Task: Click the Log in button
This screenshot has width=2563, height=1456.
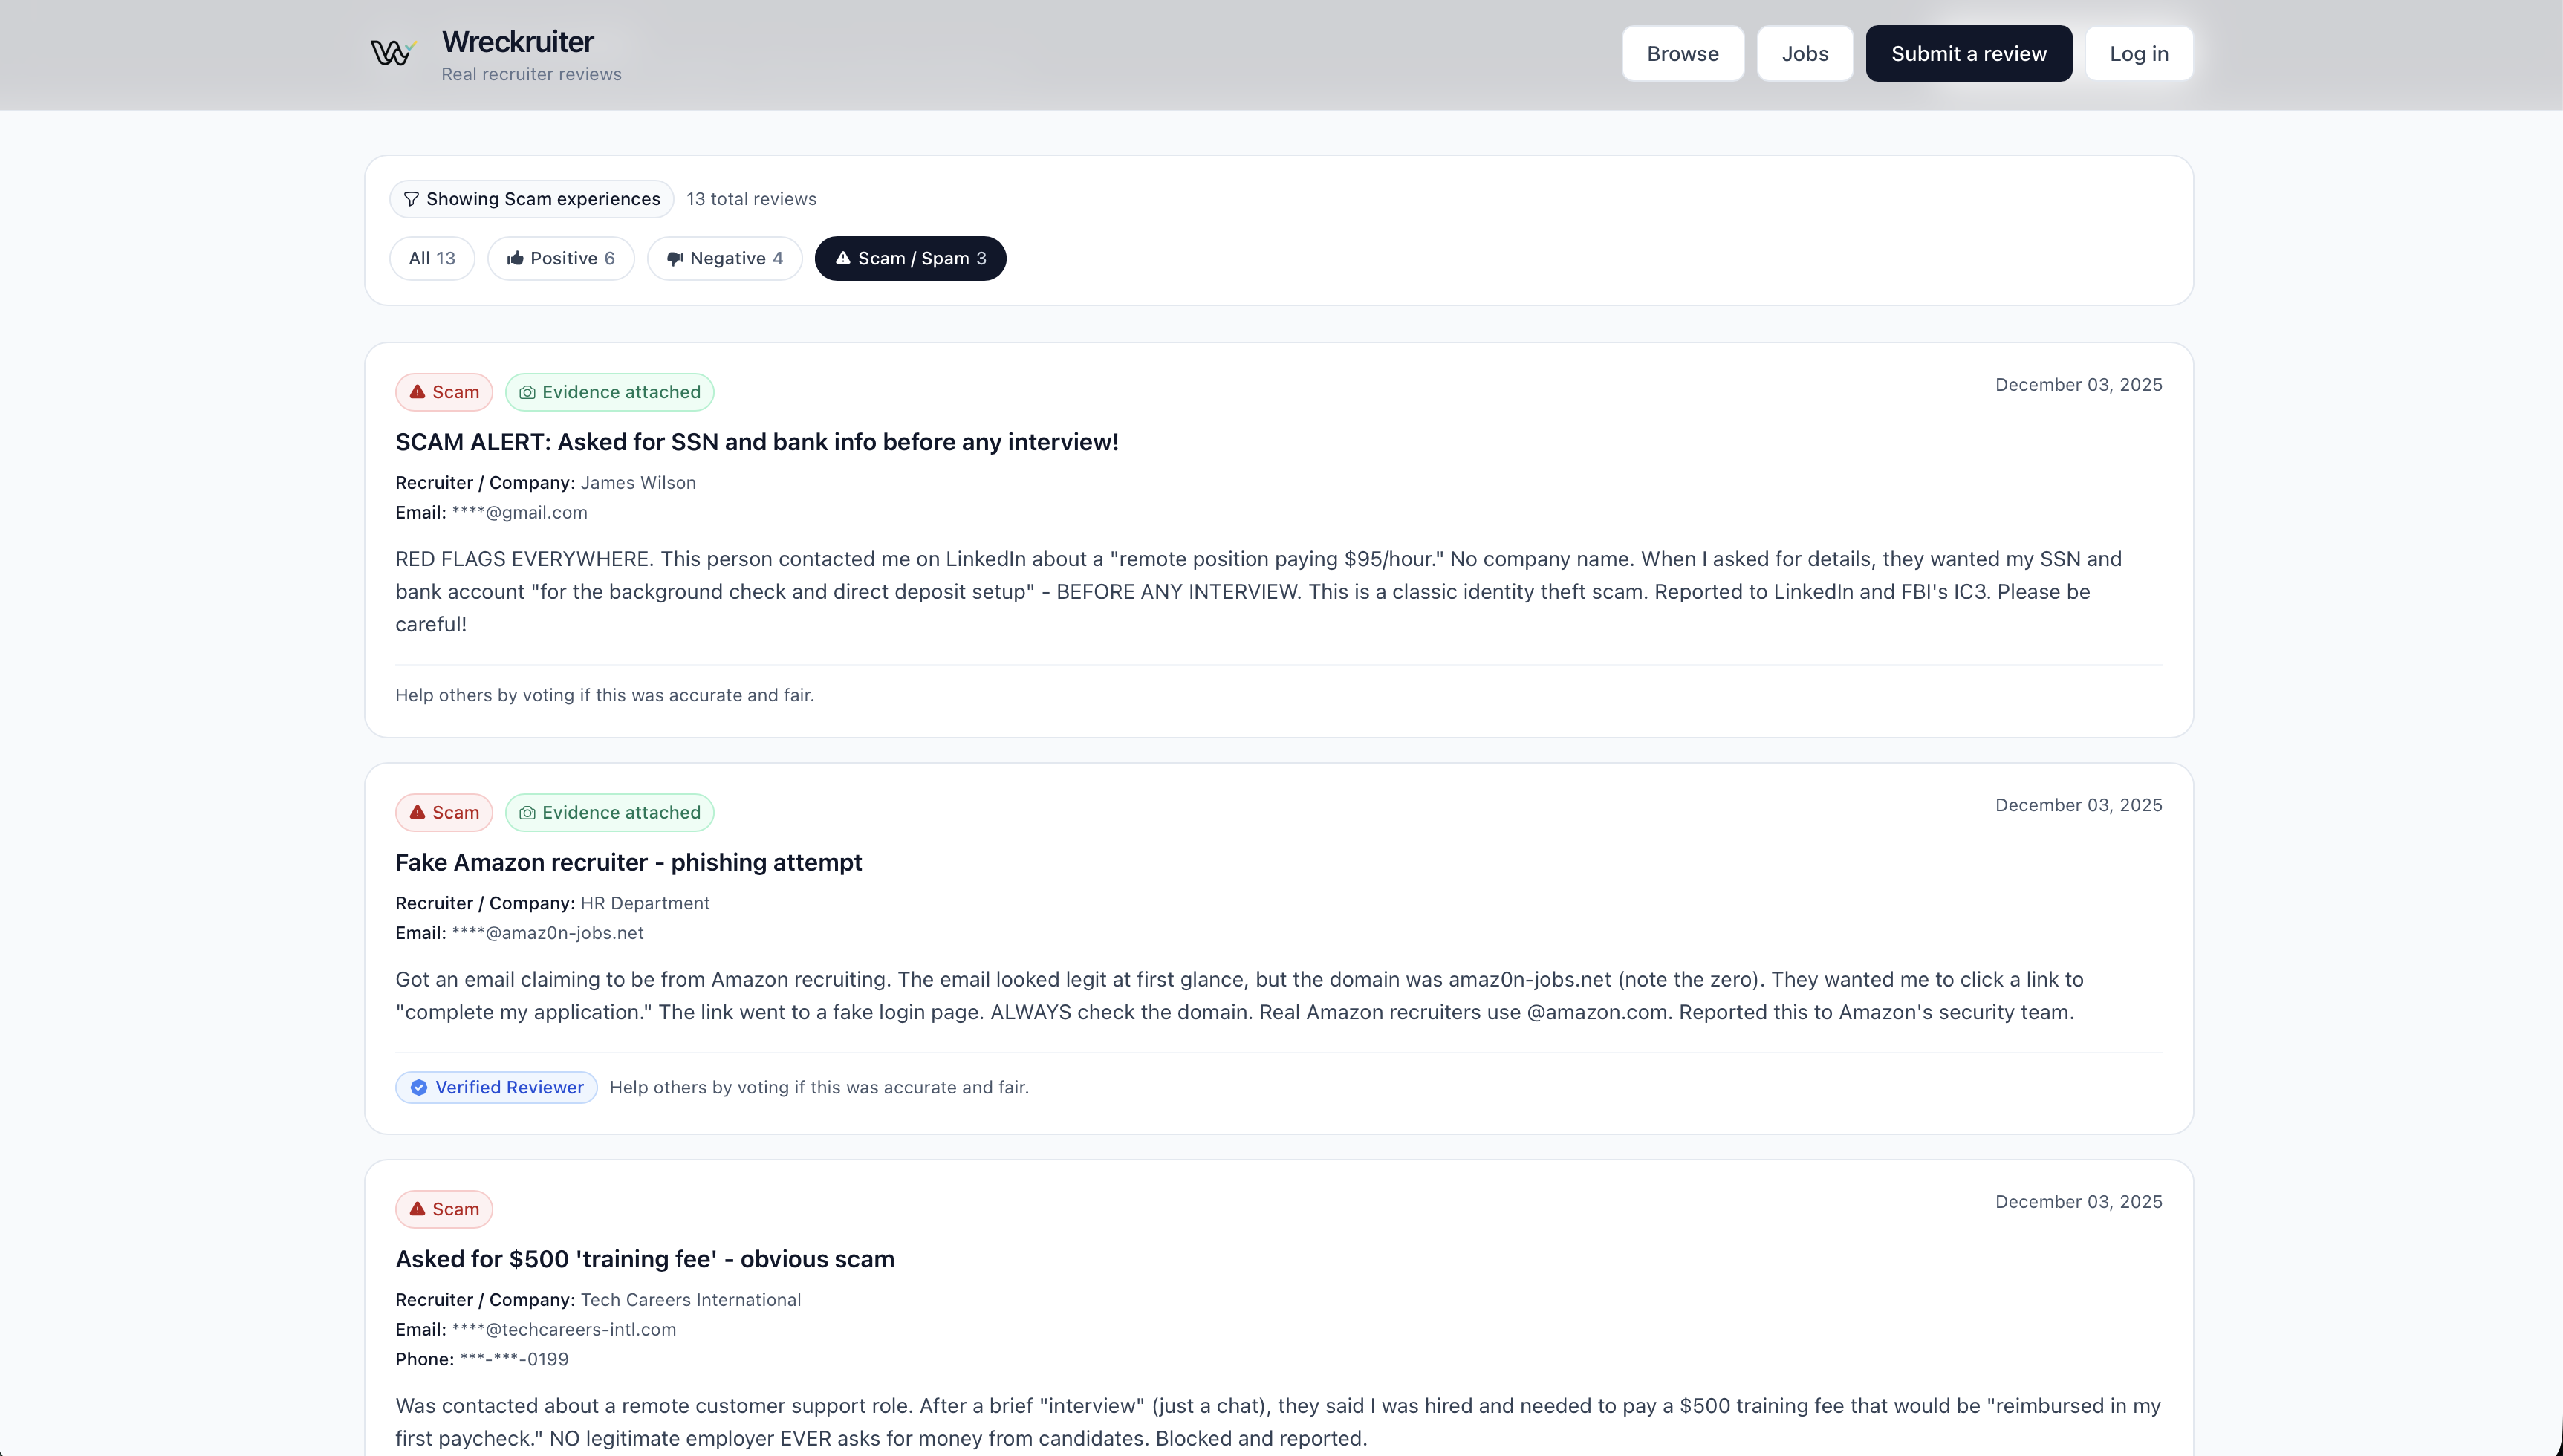Action: click(2138, 54)
